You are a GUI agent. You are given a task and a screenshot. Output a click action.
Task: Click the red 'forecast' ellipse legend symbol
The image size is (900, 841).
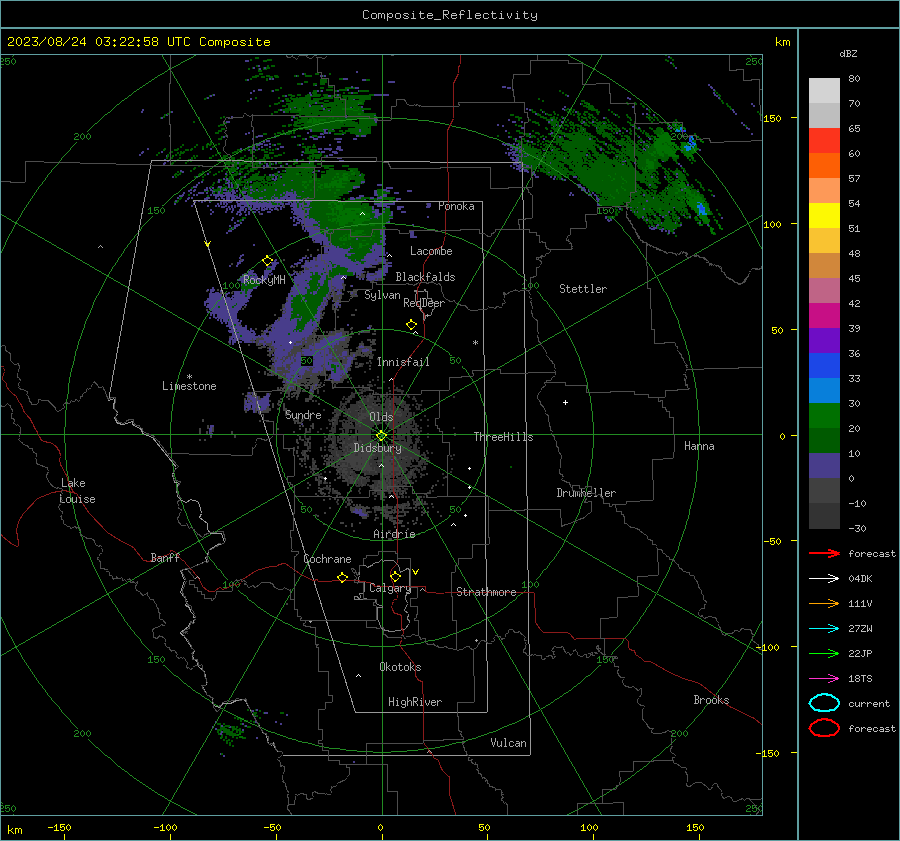pos(824,728)
